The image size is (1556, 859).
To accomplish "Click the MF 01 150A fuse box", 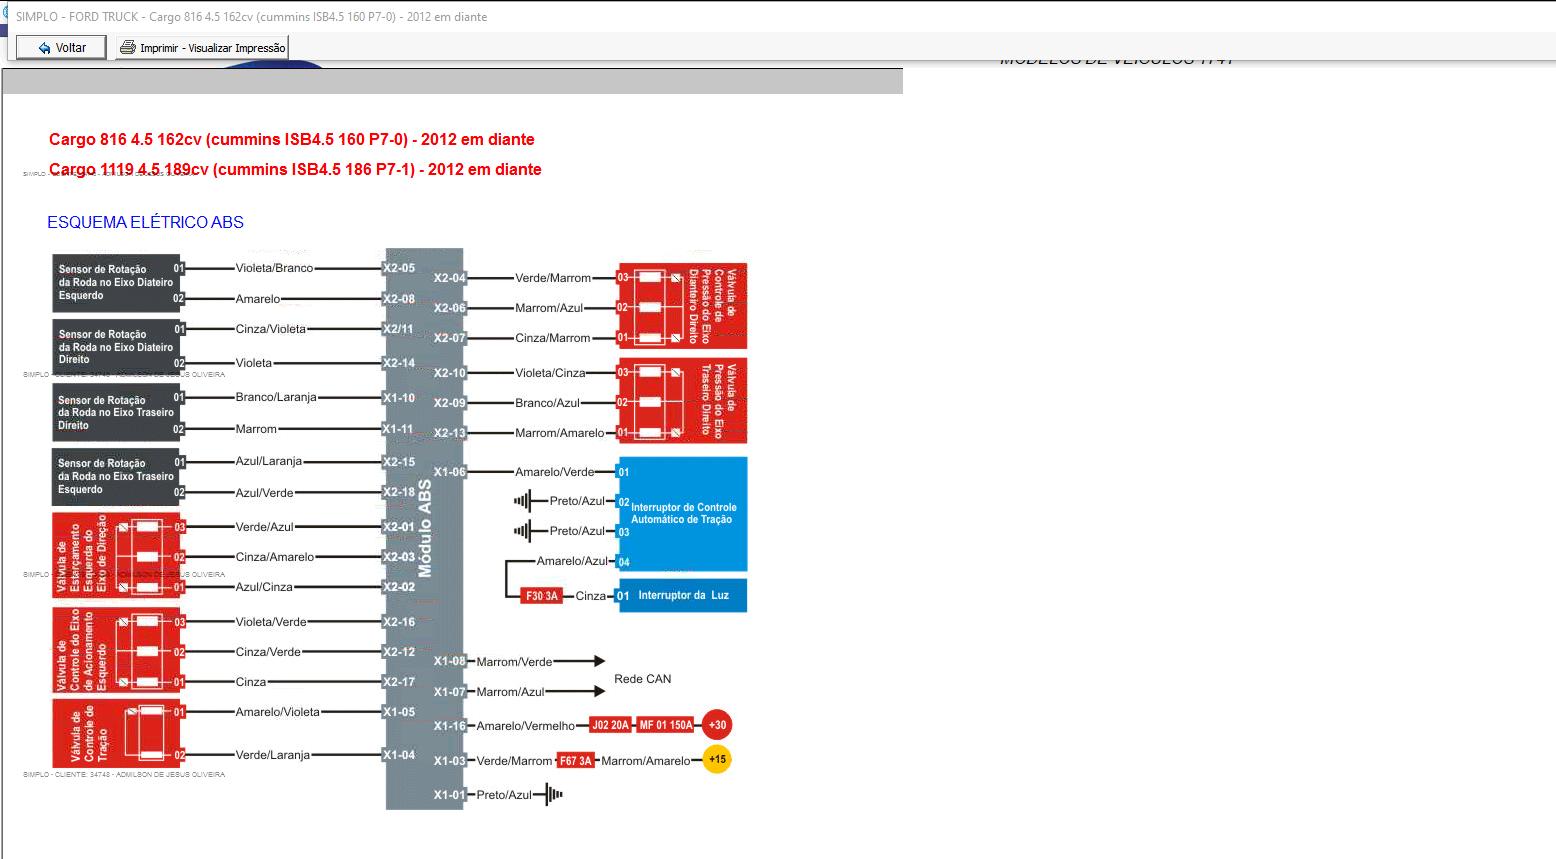I will [666, 725].
